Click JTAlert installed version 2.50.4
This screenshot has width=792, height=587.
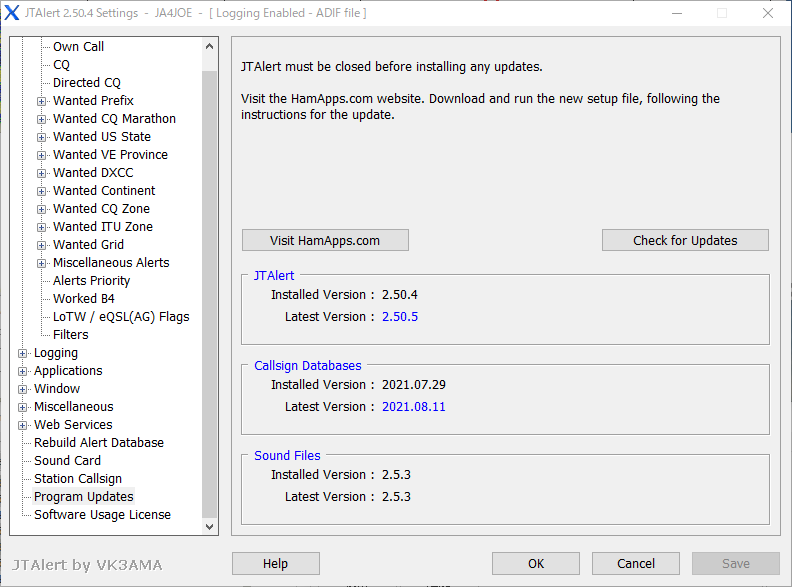400,295
